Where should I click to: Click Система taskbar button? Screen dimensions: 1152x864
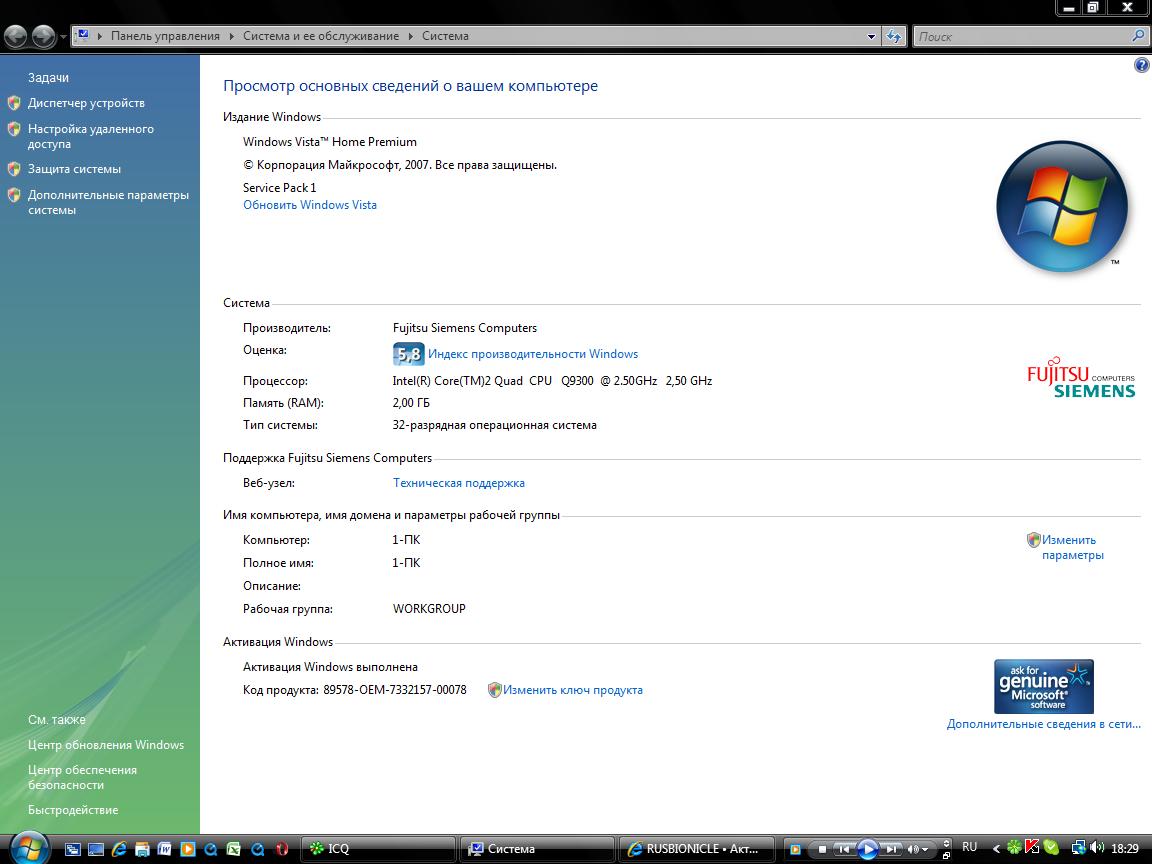(x=537, y=849)
